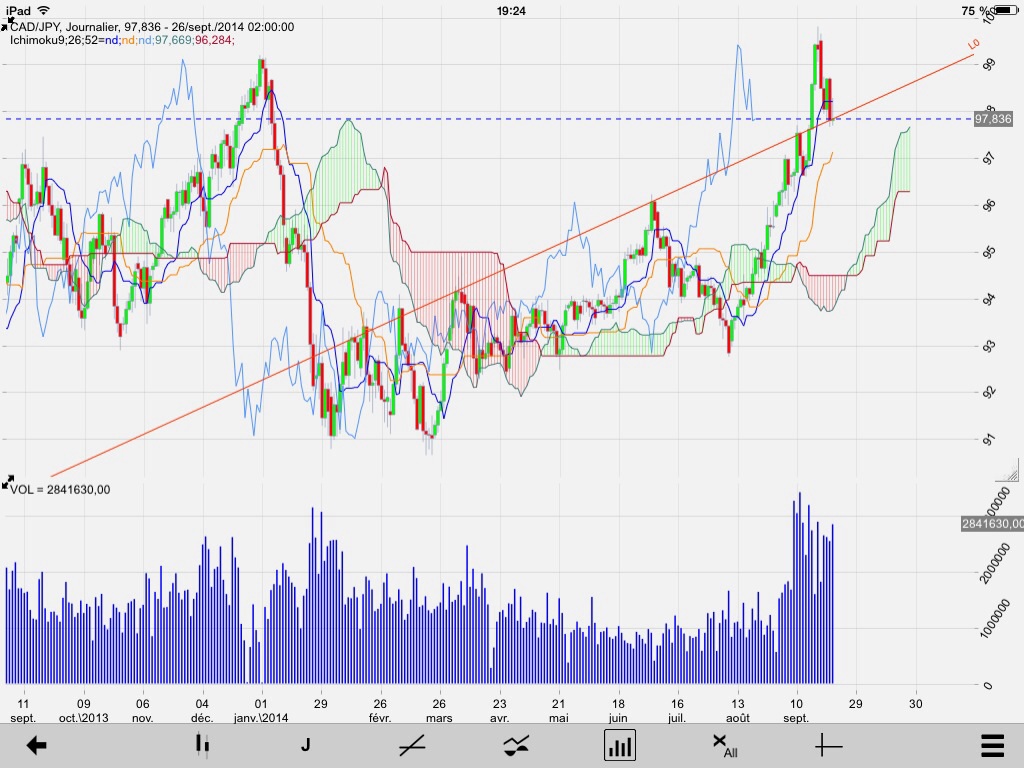
Task: Tap the 09 oct.\2013 date label
Action: click(x=84, y=711)
